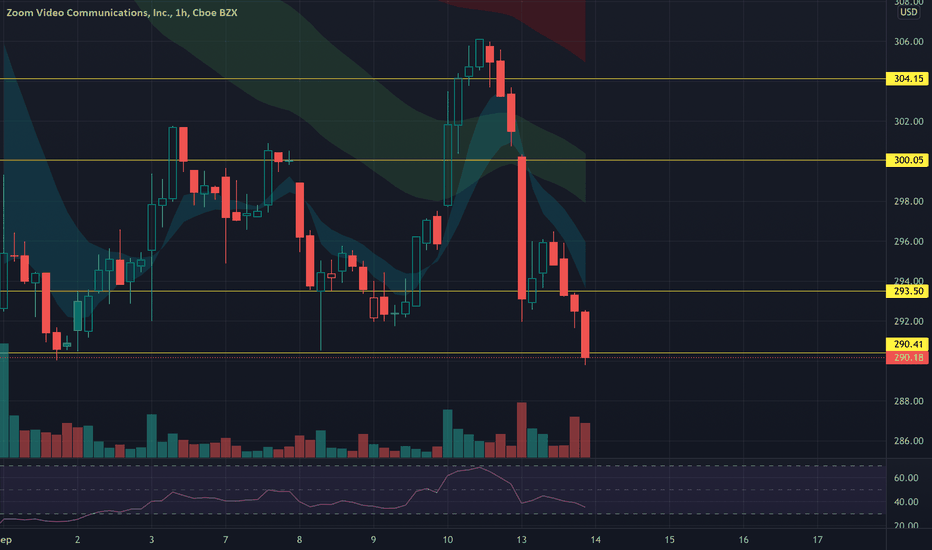The width and height of the screenshot is (932, 550).
Task: Click the 288.00 price axis value
Action: tap(909, 401)
